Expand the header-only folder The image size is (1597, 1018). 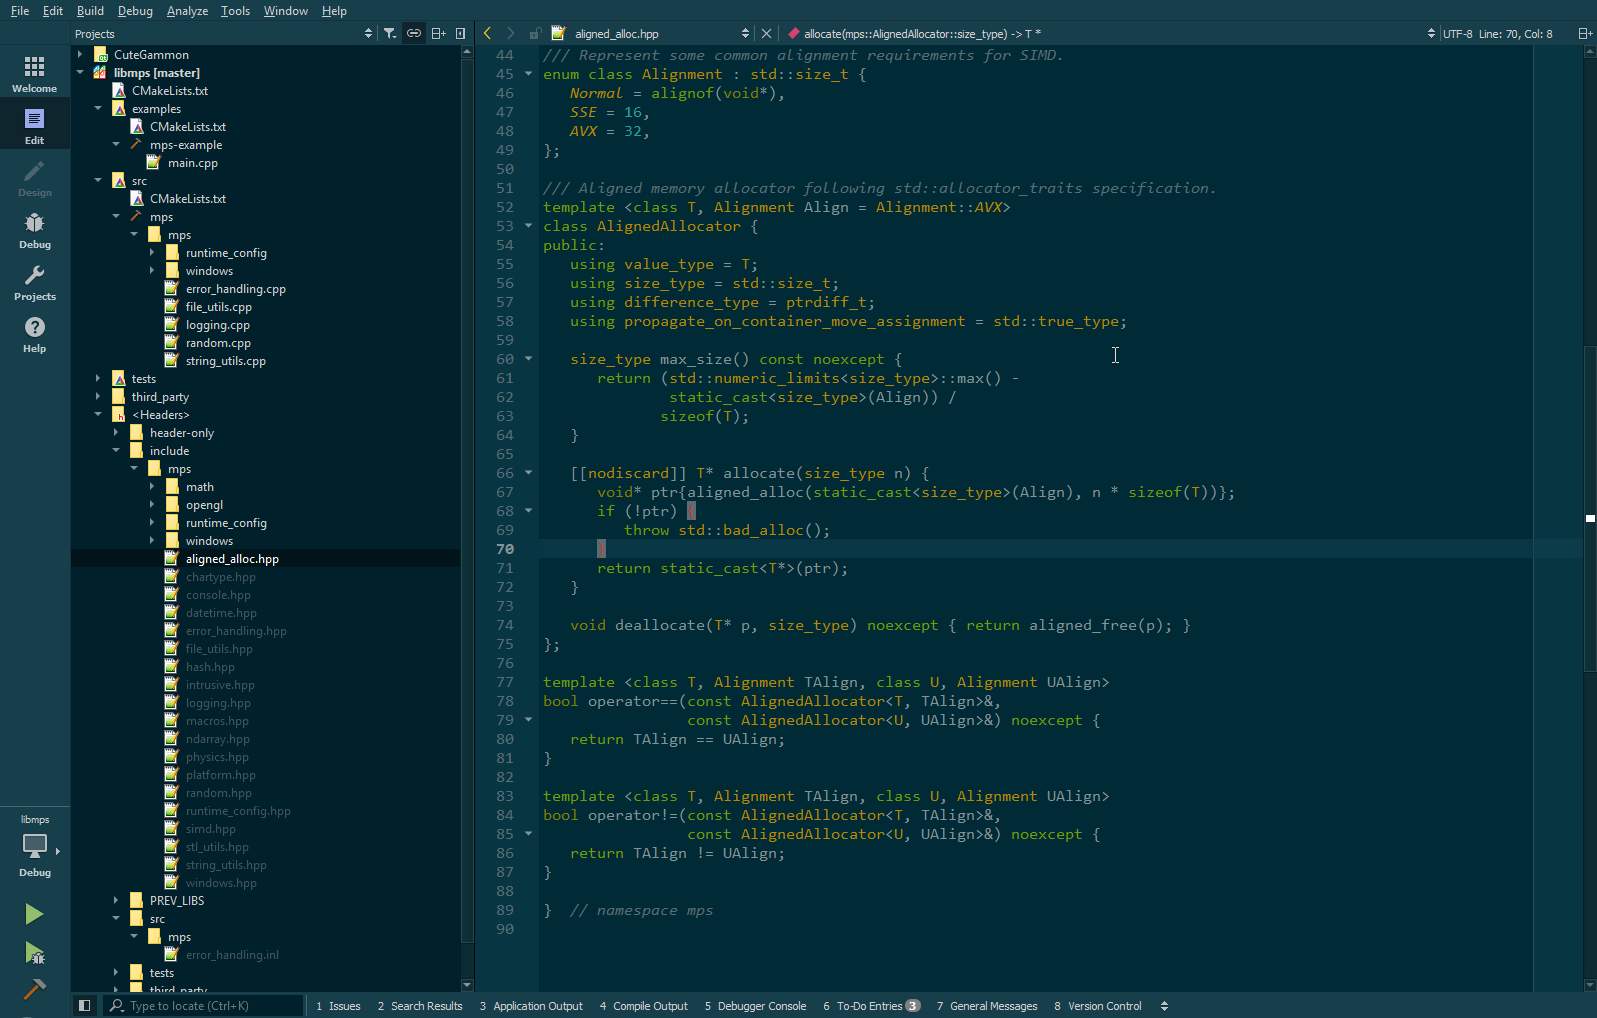click(x=116, y=433)
